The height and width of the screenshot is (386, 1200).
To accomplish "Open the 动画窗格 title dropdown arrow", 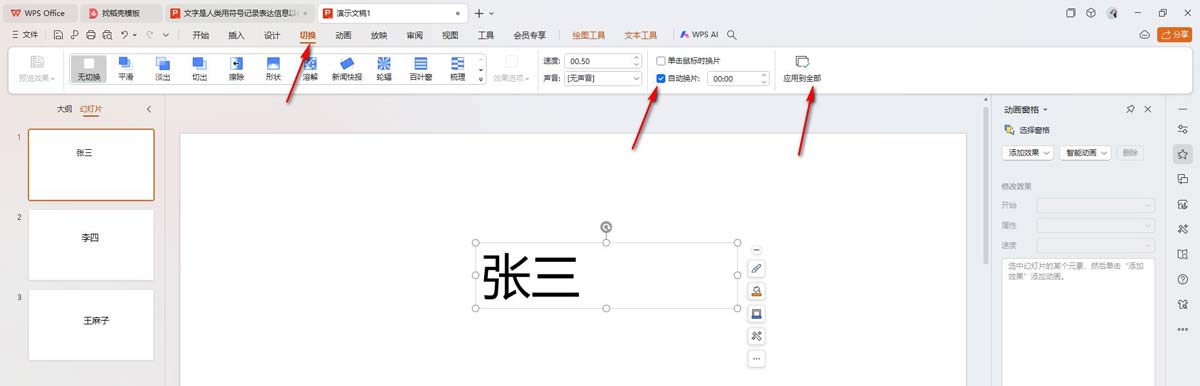I will click(1045, 109).
